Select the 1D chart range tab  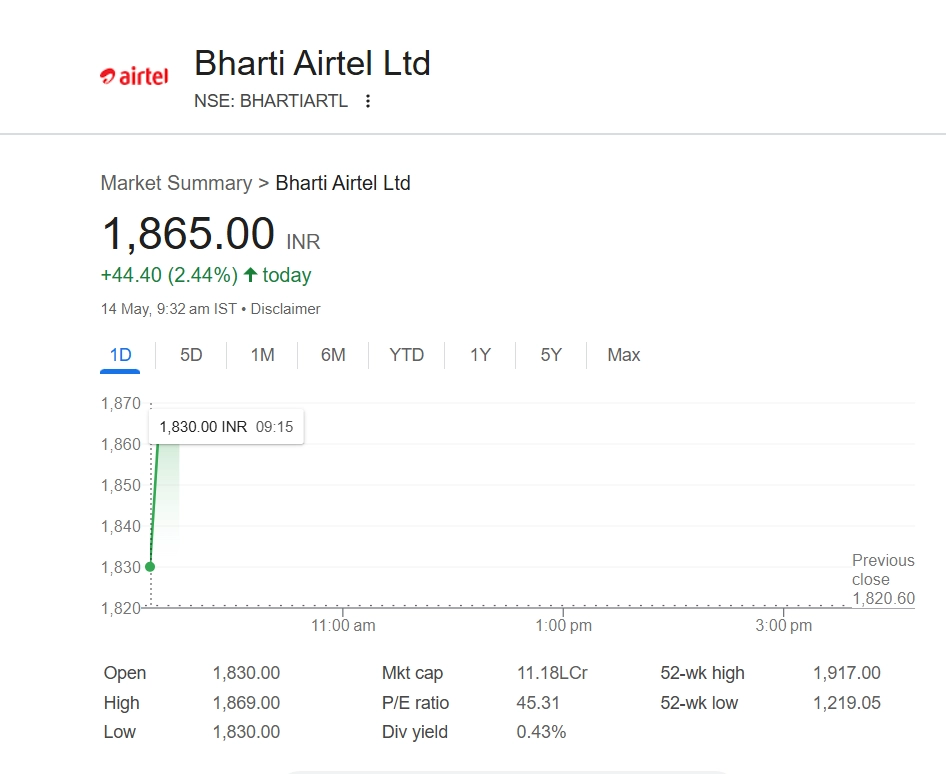point(120,355)
